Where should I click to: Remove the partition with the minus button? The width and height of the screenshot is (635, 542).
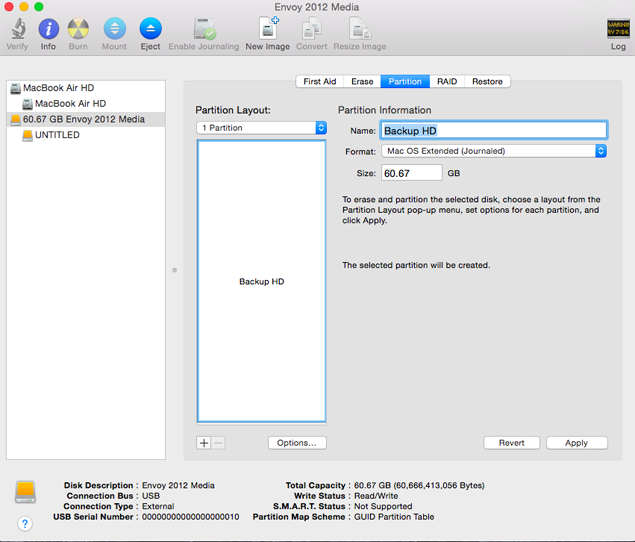tap(218, 443)
